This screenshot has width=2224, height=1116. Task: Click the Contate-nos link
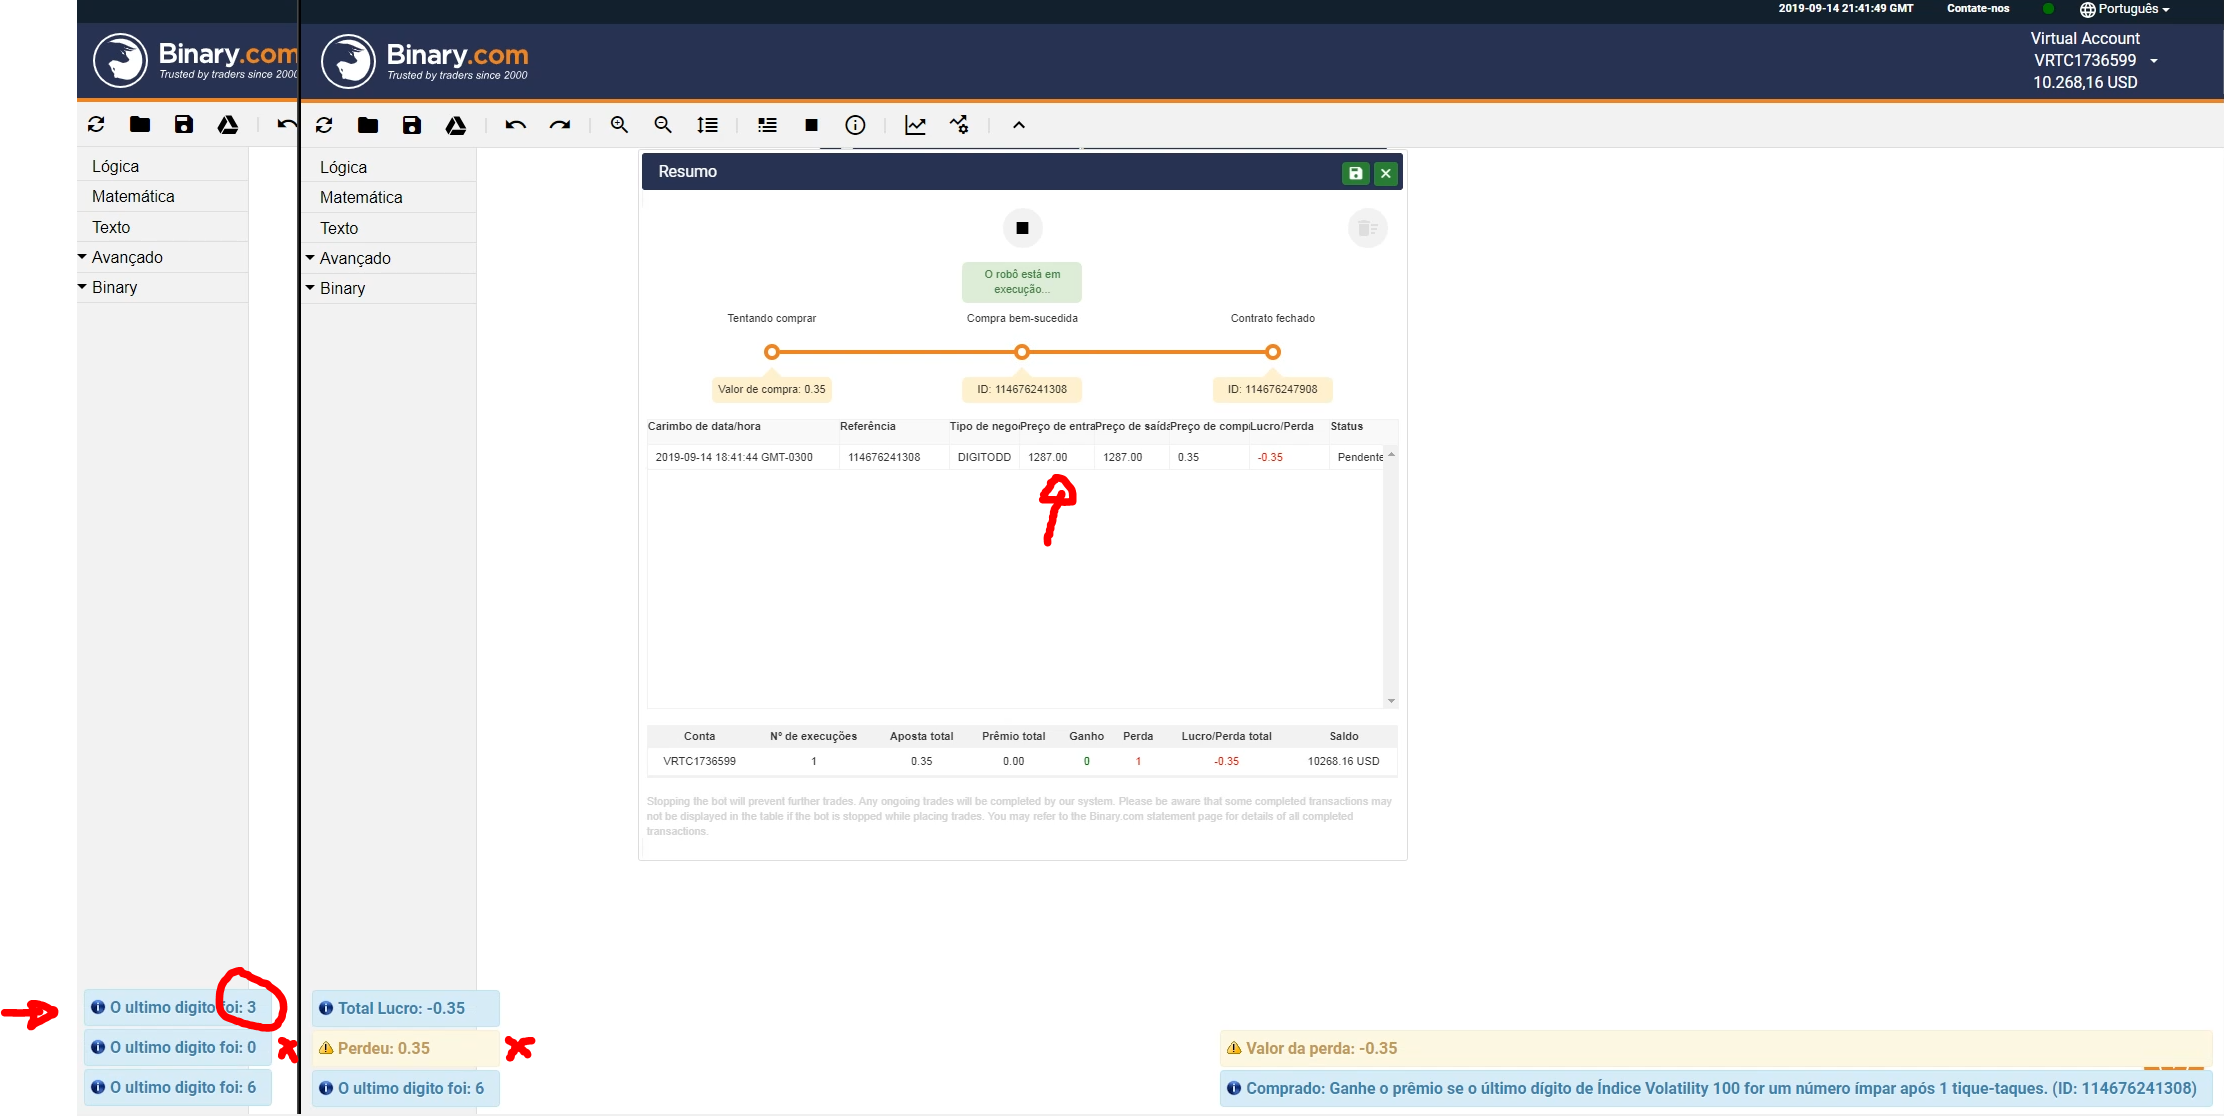pyautogui.click(x=1978, y=8)
